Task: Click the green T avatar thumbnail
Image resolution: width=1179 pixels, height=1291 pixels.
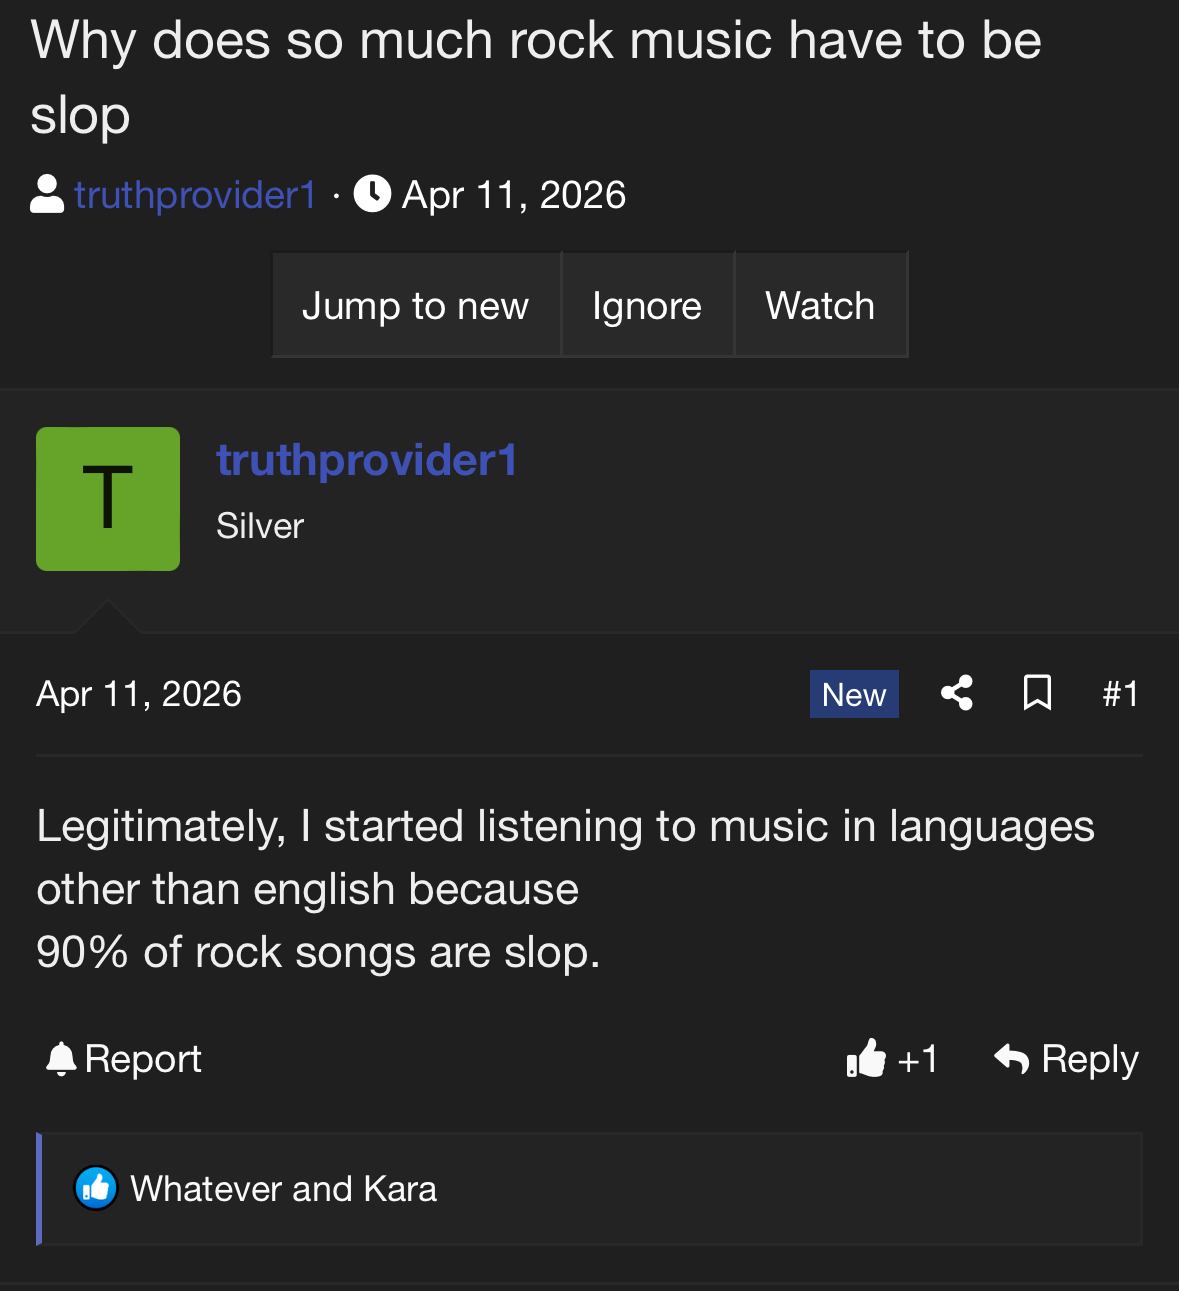Action: pyautogui.click(x=108, y=499)
